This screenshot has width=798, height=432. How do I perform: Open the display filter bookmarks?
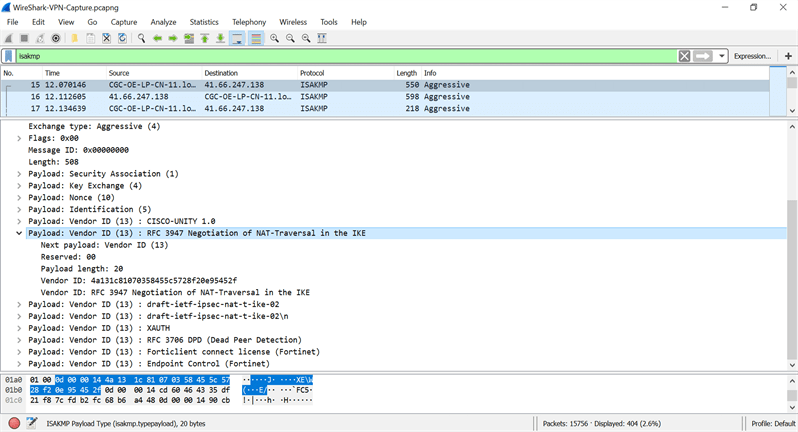coord(9,56)
